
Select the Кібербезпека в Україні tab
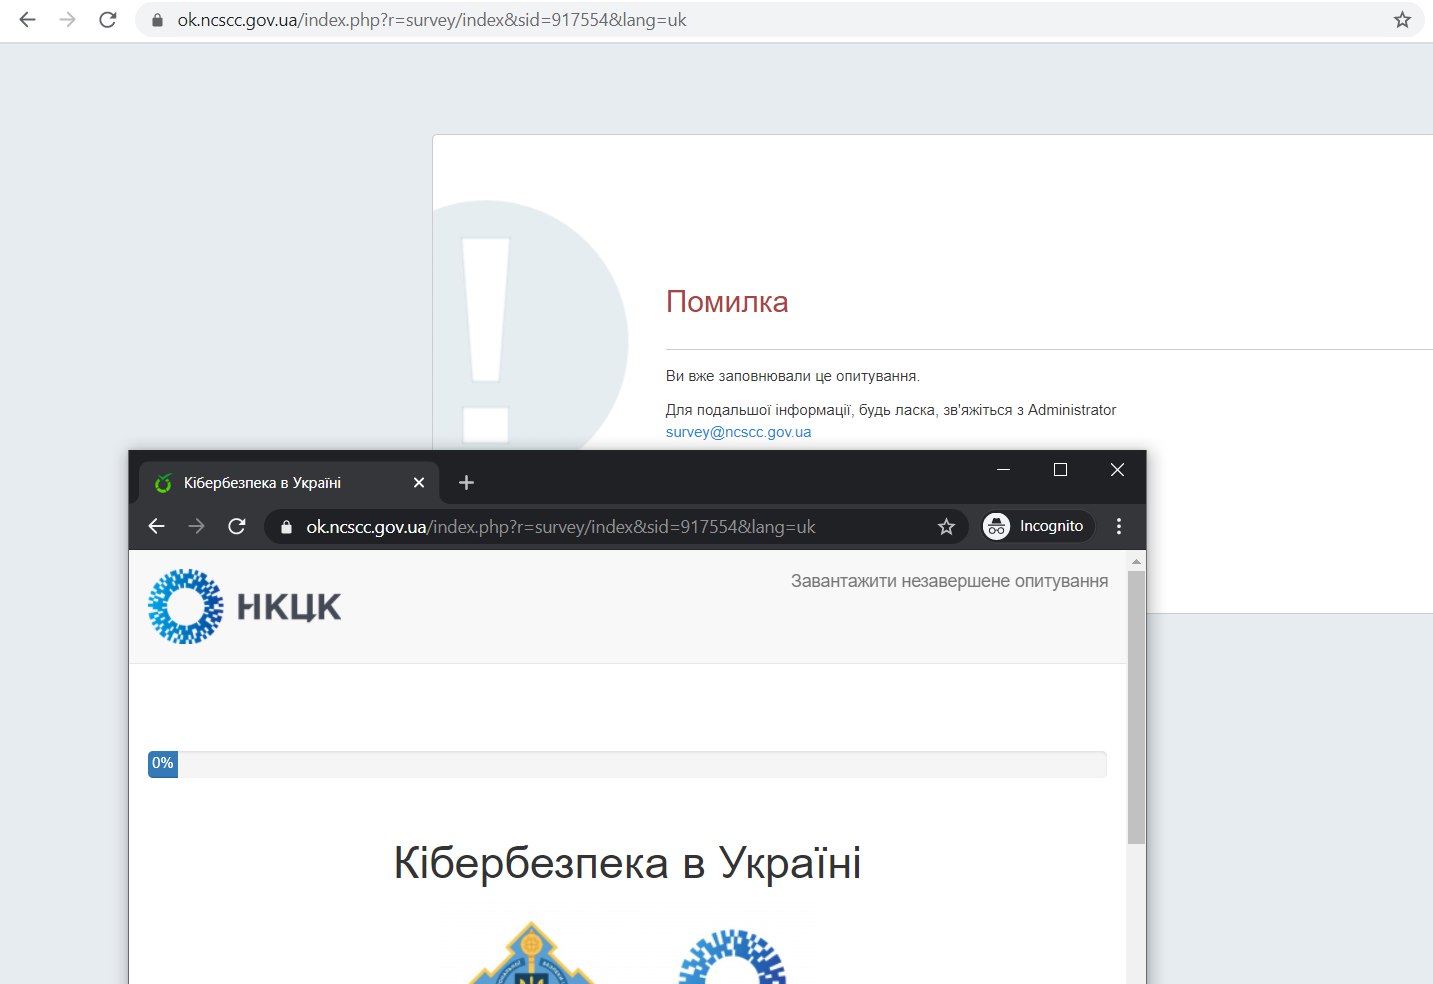click(288, 483)
